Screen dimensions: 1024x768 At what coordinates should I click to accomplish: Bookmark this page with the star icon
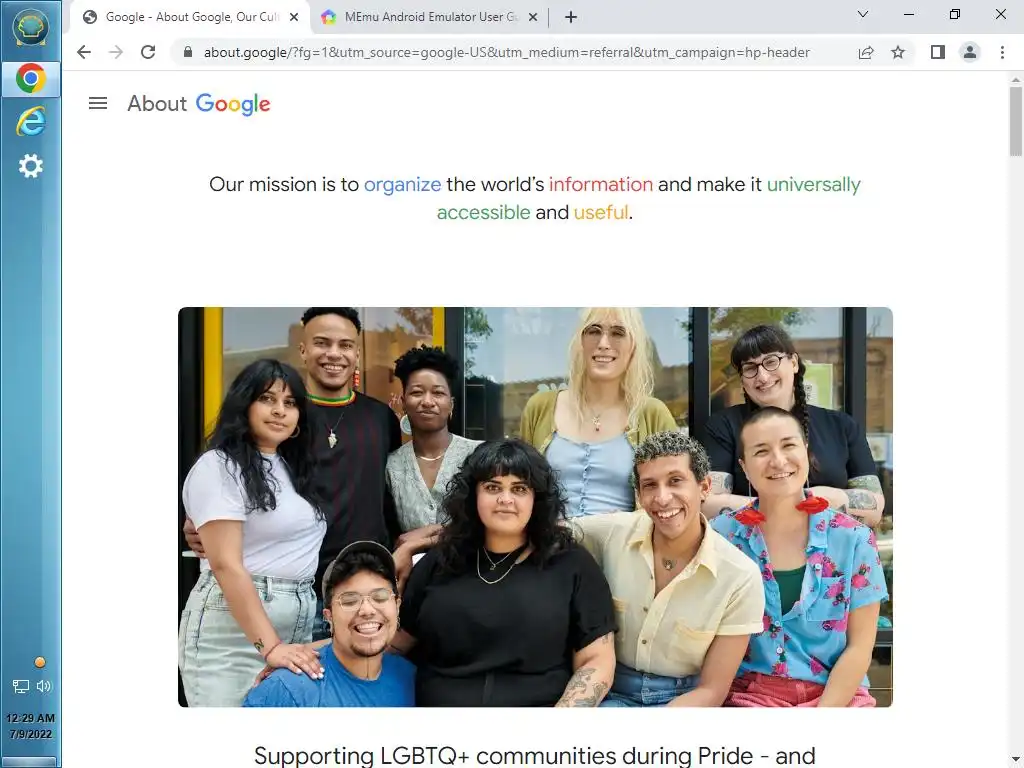pyautogui.click(x=898, y=52)
